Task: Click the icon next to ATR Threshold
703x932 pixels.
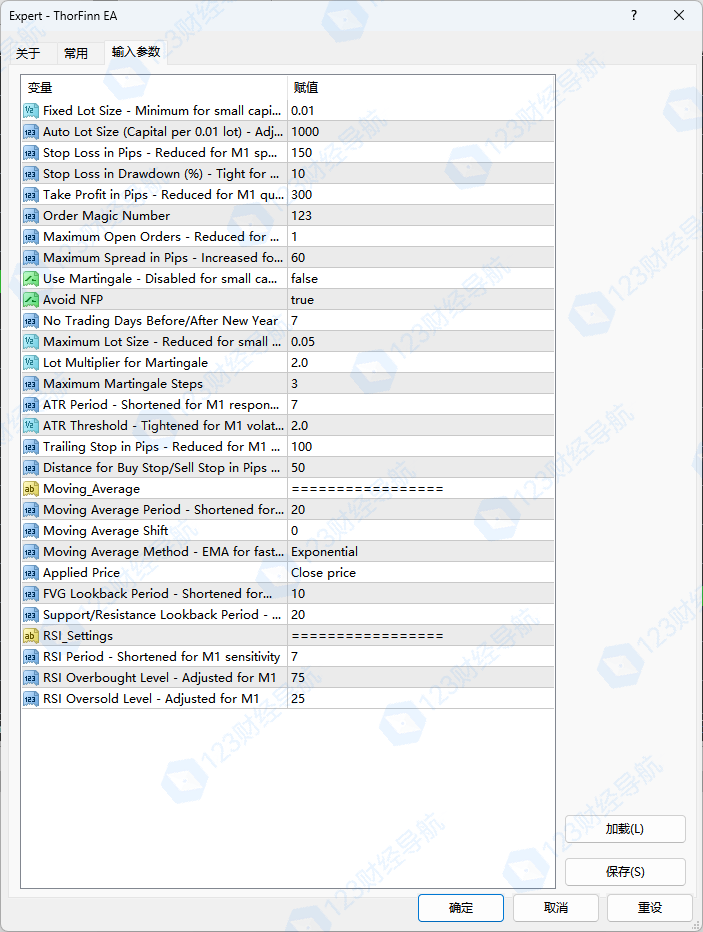Action: click(x=31, y=426)
